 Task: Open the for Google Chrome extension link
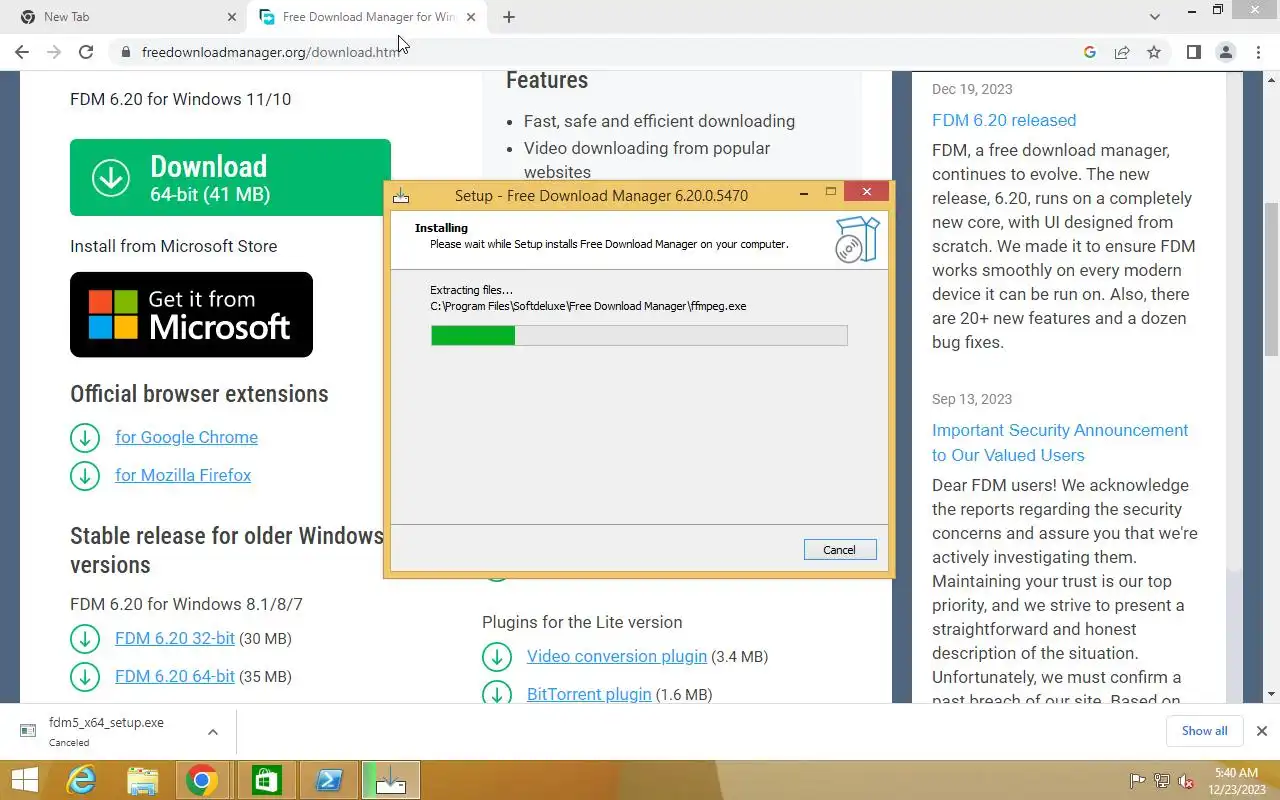pyautogui.click(x=186, y=437)
